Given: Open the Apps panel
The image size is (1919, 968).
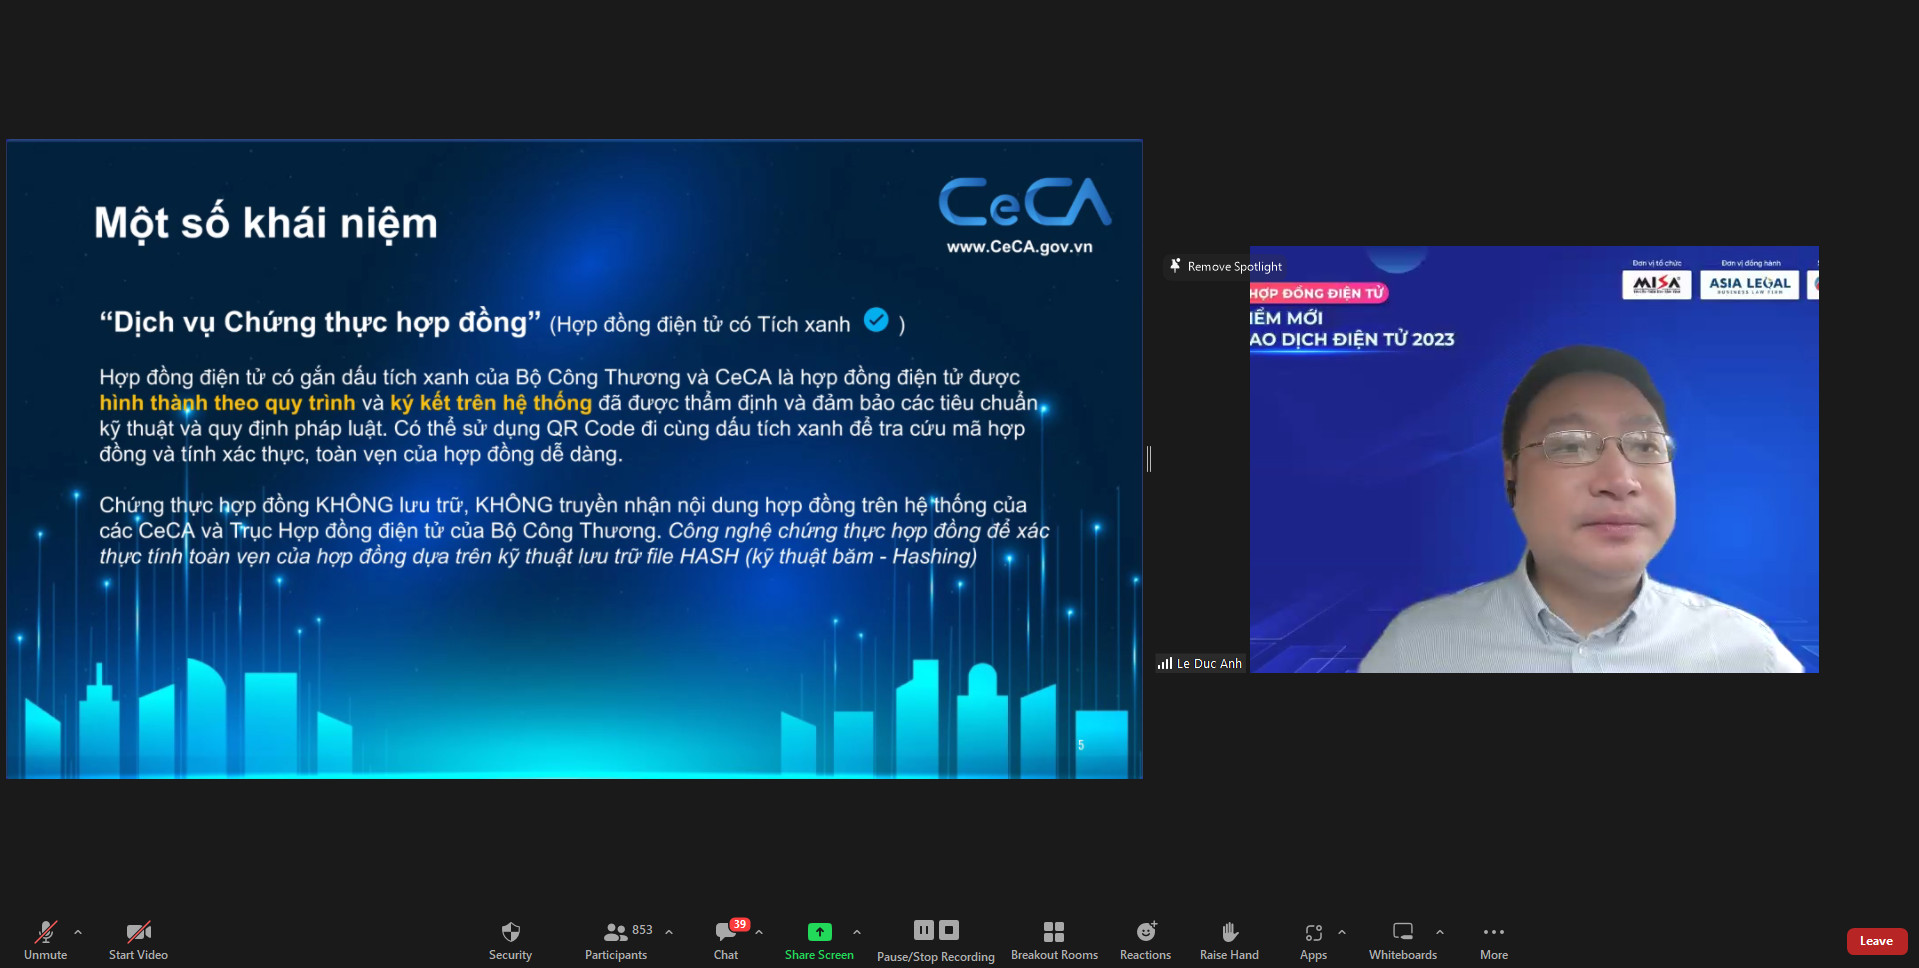Looking at the screenshot, I should 1313,939.
